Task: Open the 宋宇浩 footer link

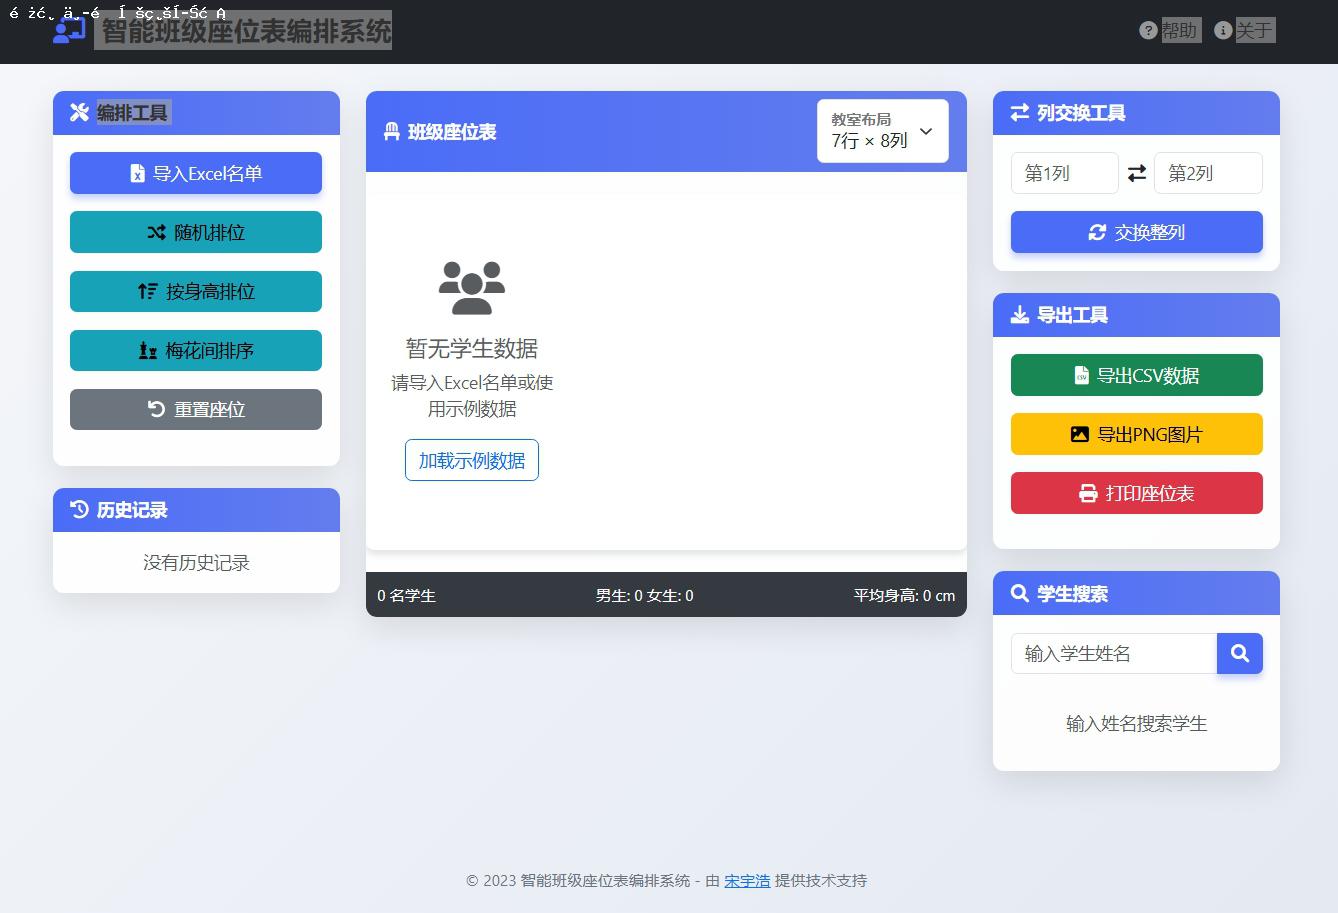Action: (x=747, y=881)
